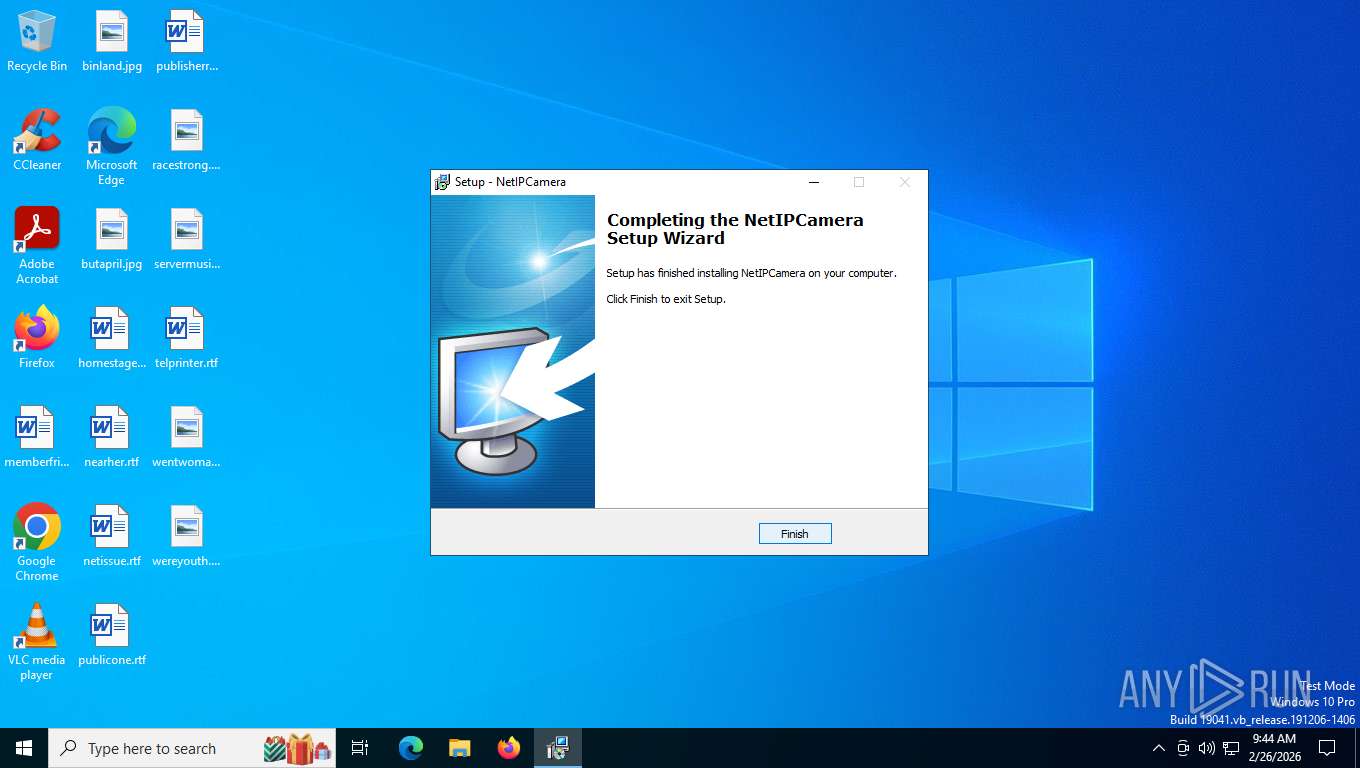Open the volume control in system tray
The width and height of the screenshot is (1360, 768).
point(1207,748)
